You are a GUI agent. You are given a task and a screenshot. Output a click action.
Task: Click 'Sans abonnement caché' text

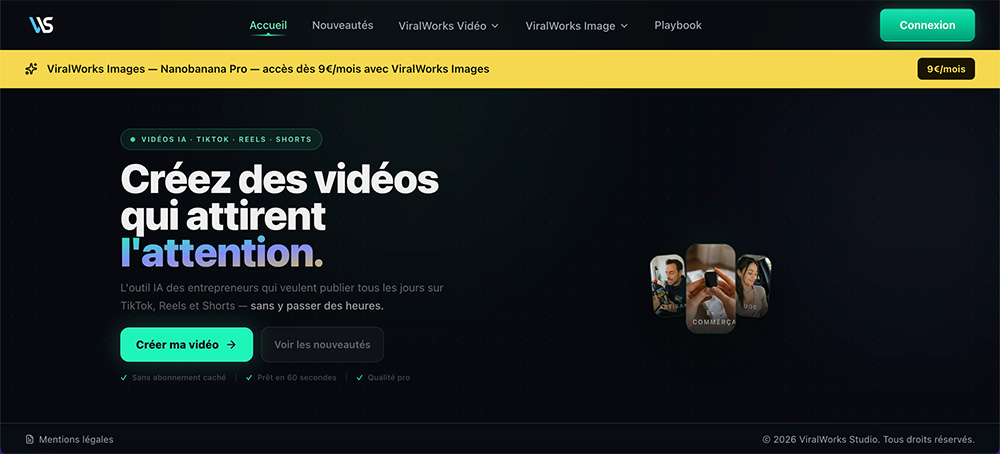[179, 377]
